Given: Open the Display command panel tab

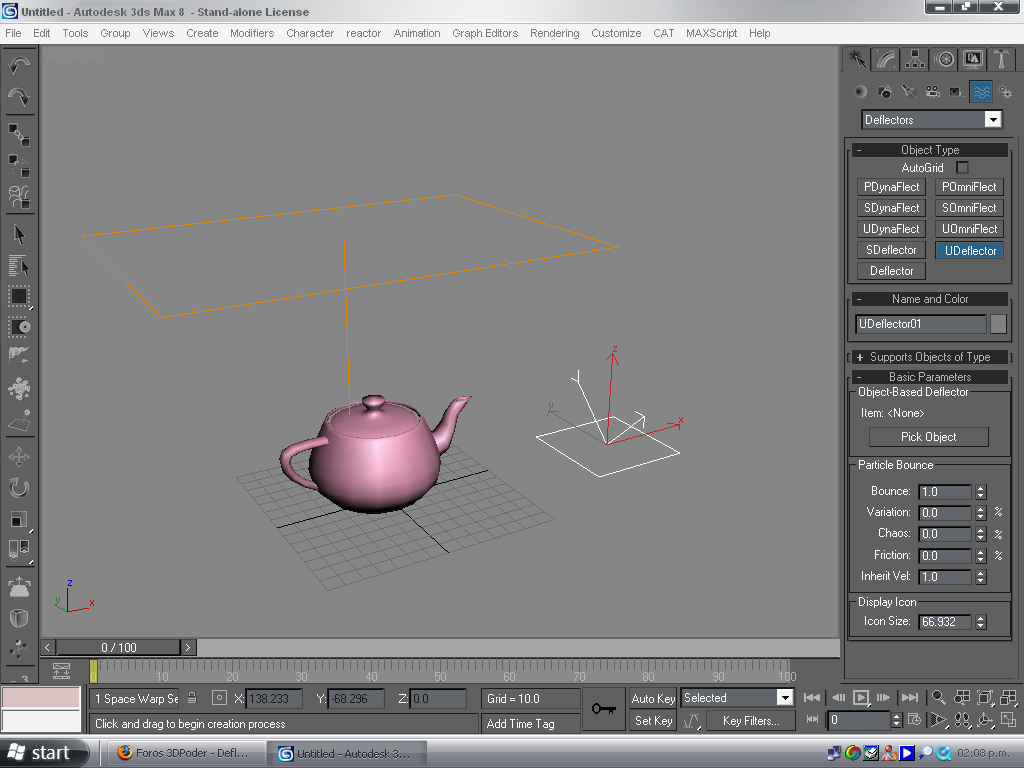Looking at the screenshot, I should [972, 59].
